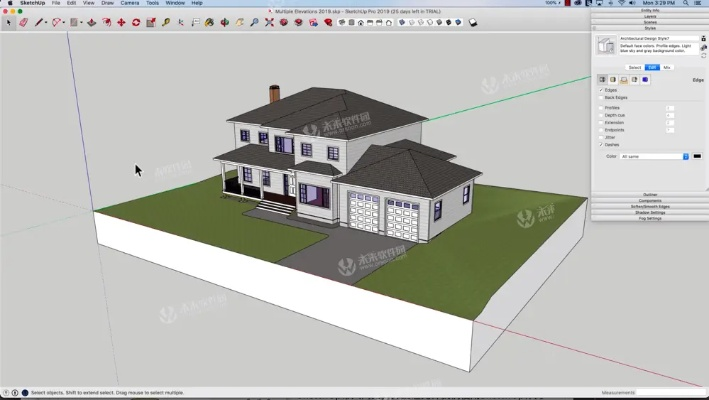Open the edge Color 'All same' dropdown
The image size is (709, 400).
pos(655,156)
